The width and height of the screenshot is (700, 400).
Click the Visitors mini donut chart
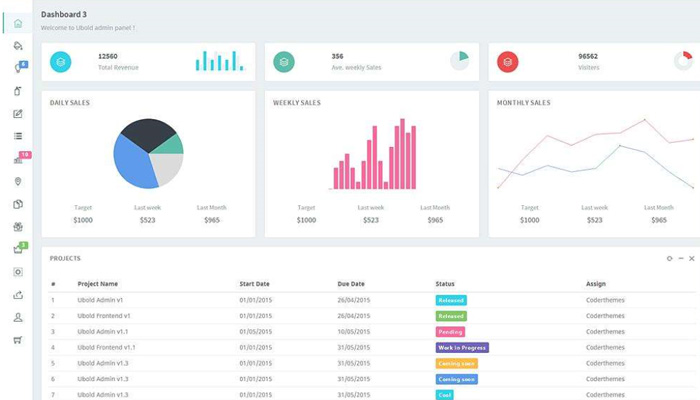pos(683,61)
